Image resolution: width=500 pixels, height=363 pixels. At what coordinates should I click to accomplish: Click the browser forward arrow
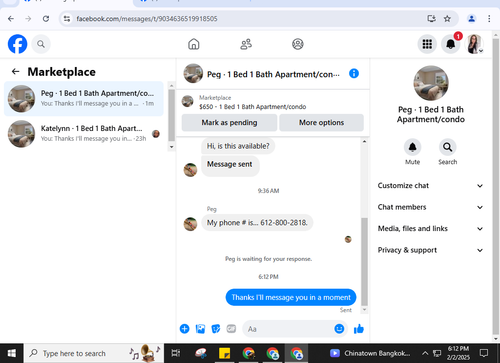28,19
